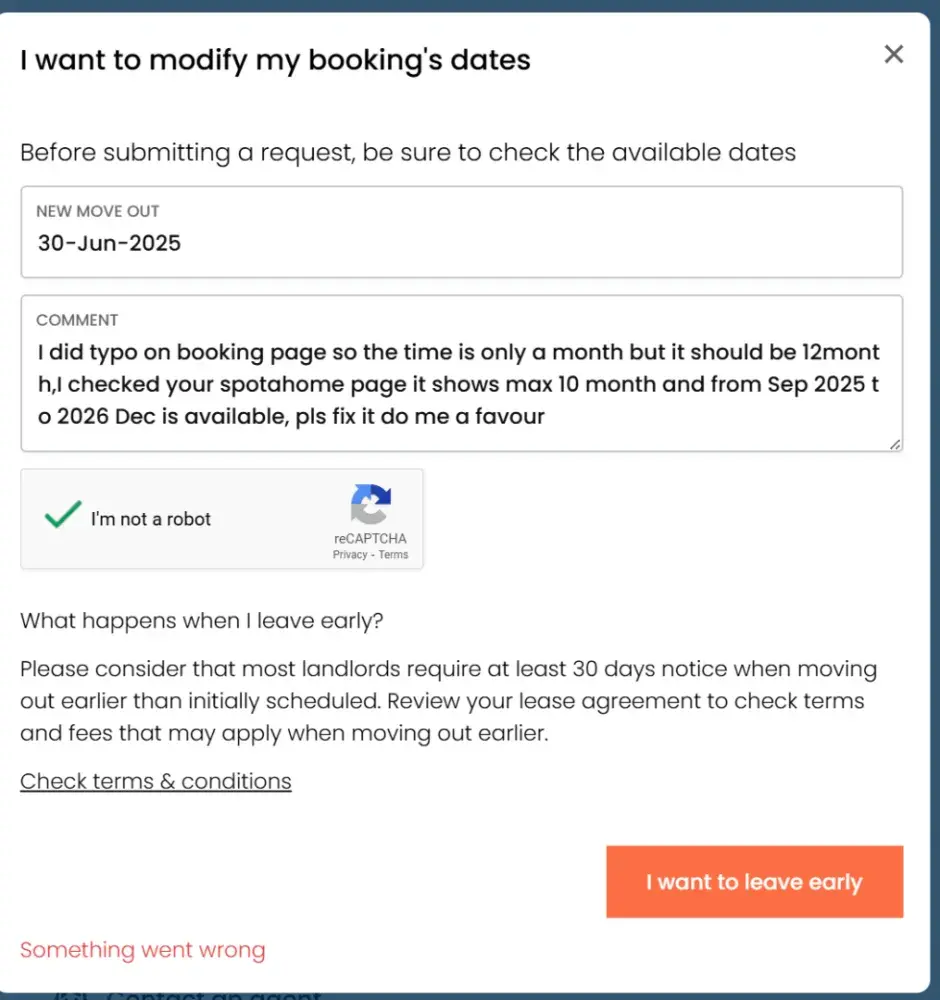This screenshot has height=1000, width=940.
Task: Click the NEW MOVE OUT field label
Action: point(98,211)
